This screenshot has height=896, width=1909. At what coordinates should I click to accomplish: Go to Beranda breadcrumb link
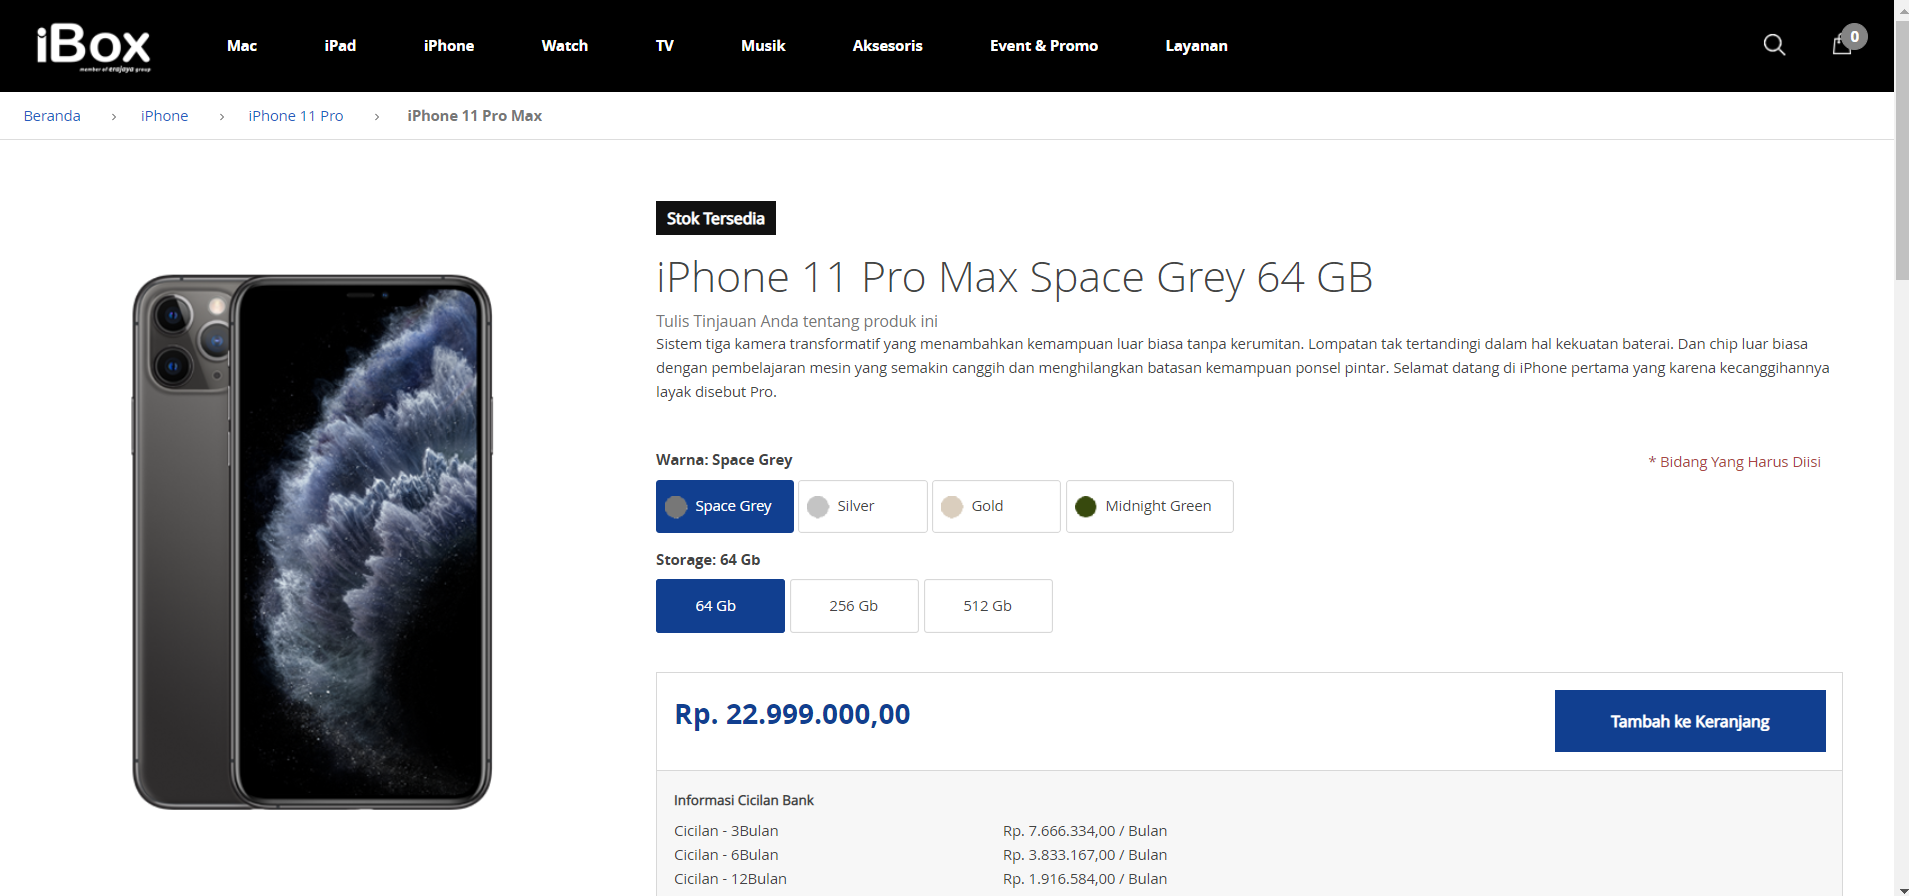pos(52,116)
